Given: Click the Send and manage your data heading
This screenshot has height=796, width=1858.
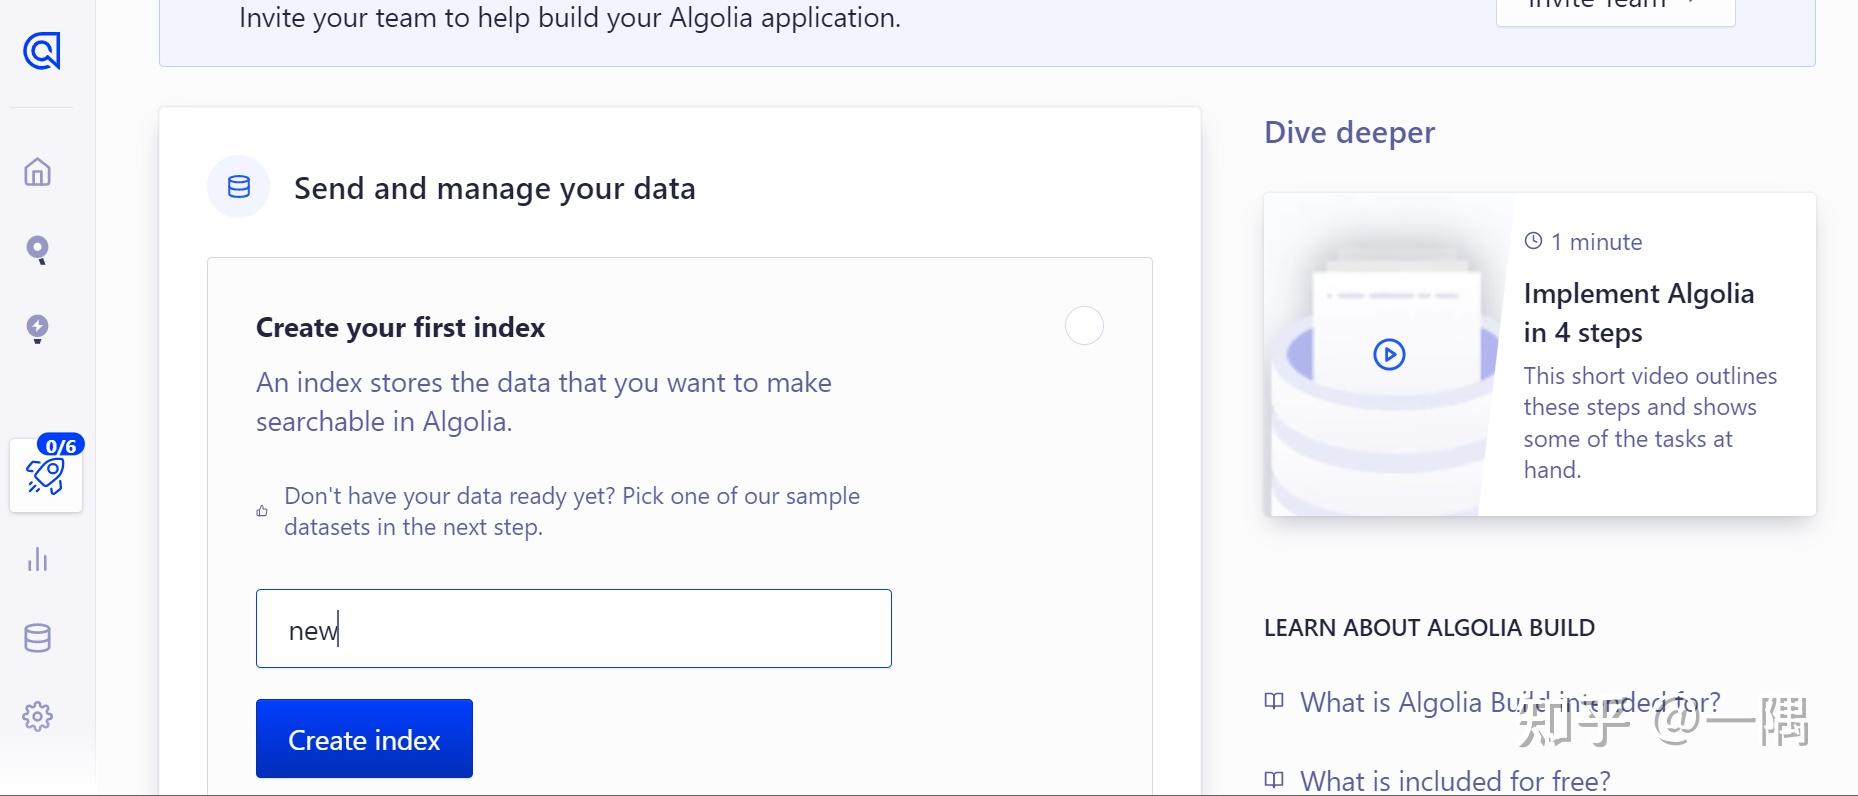Looking at the screenshot, I should click(494, 188).
